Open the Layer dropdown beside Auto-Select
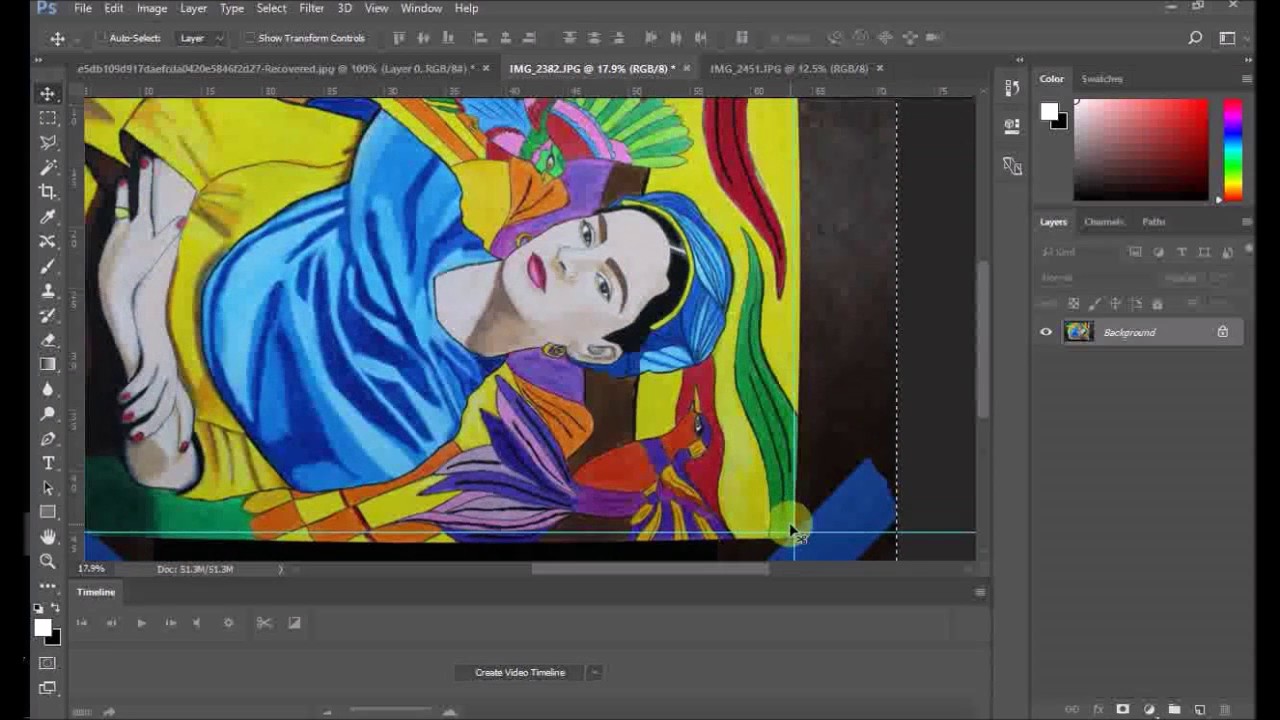1280x720 pixels. click(200, 38)
